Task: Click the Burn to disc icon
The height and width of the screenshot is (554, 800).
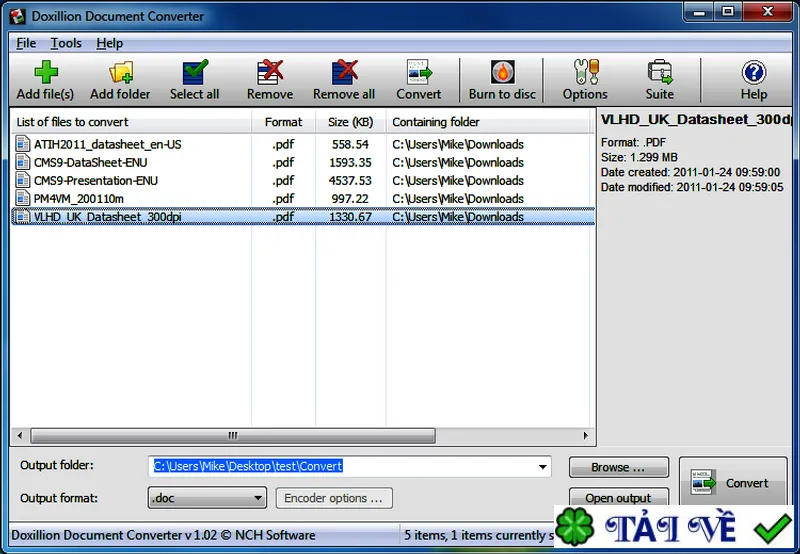Action: pyautogui.click(x=503, y=72)
